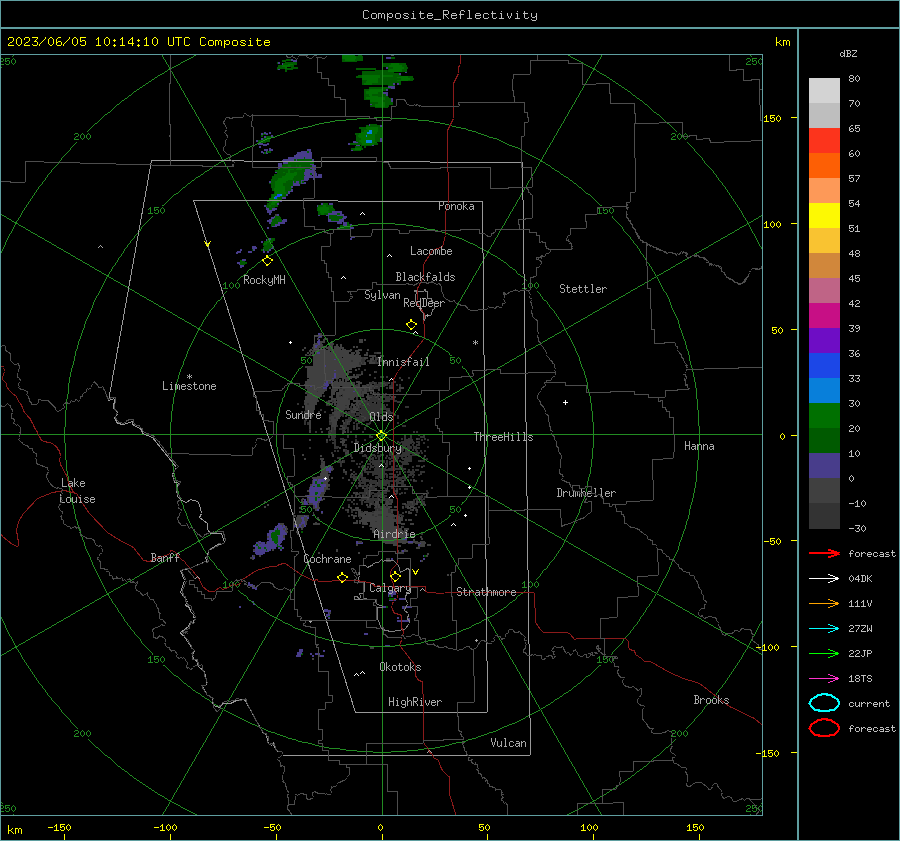Click the Ponoka label

coord(456,206)
